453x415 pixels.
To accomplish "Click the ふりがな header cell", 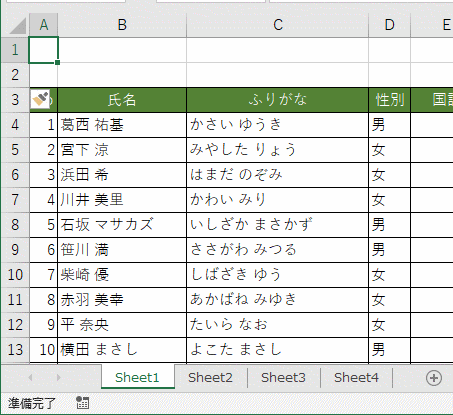I will pyautogui.click(x=277, y=100).
